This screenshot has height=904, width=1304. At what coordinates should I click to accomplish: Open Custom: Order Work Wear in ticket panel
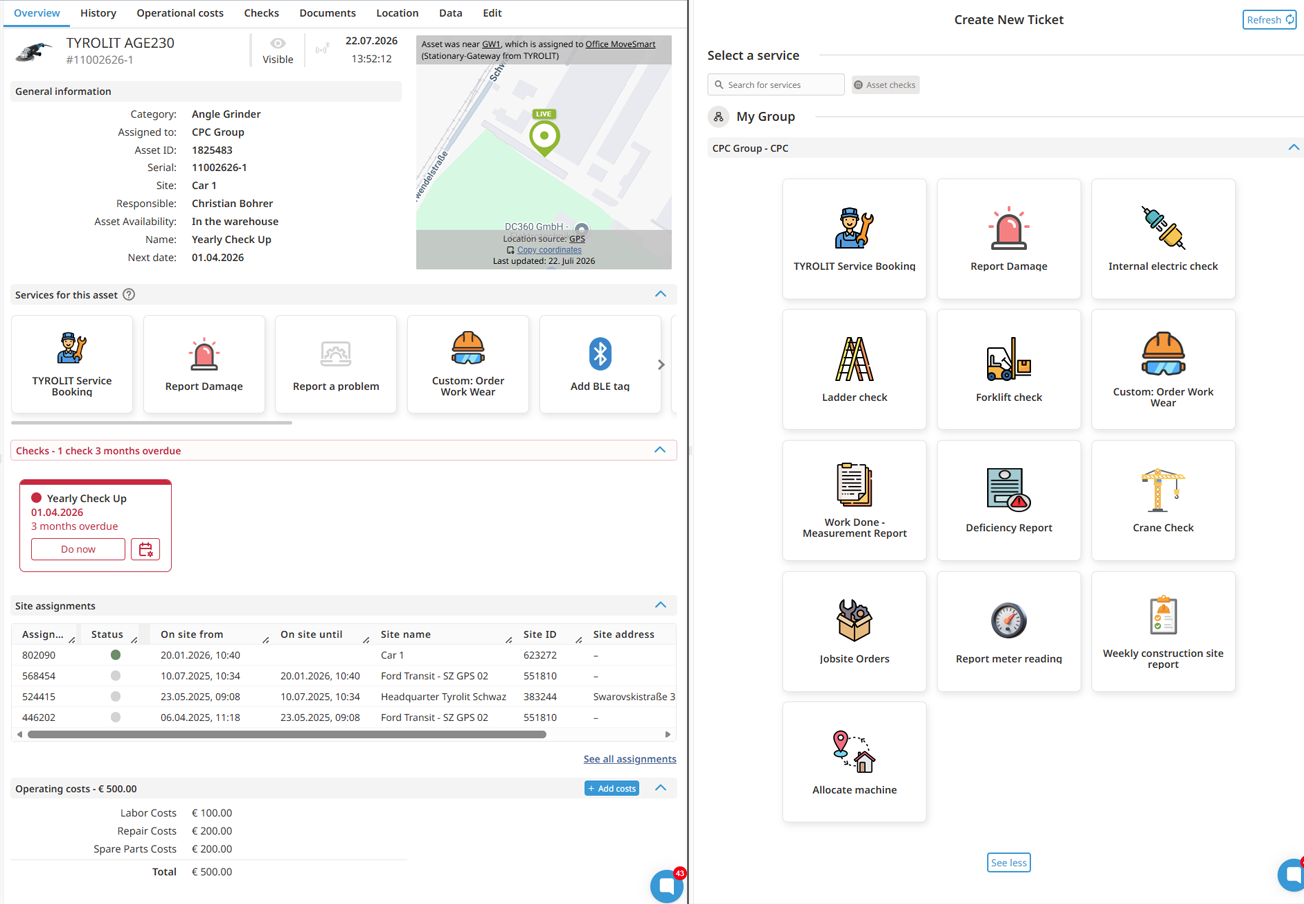[x=1163, y=370]
